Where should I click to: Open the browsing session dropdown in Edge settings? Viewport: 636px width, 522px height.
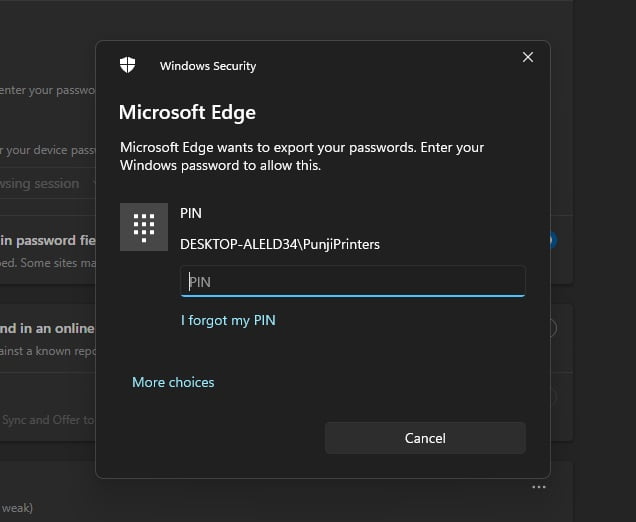(48, 184)
